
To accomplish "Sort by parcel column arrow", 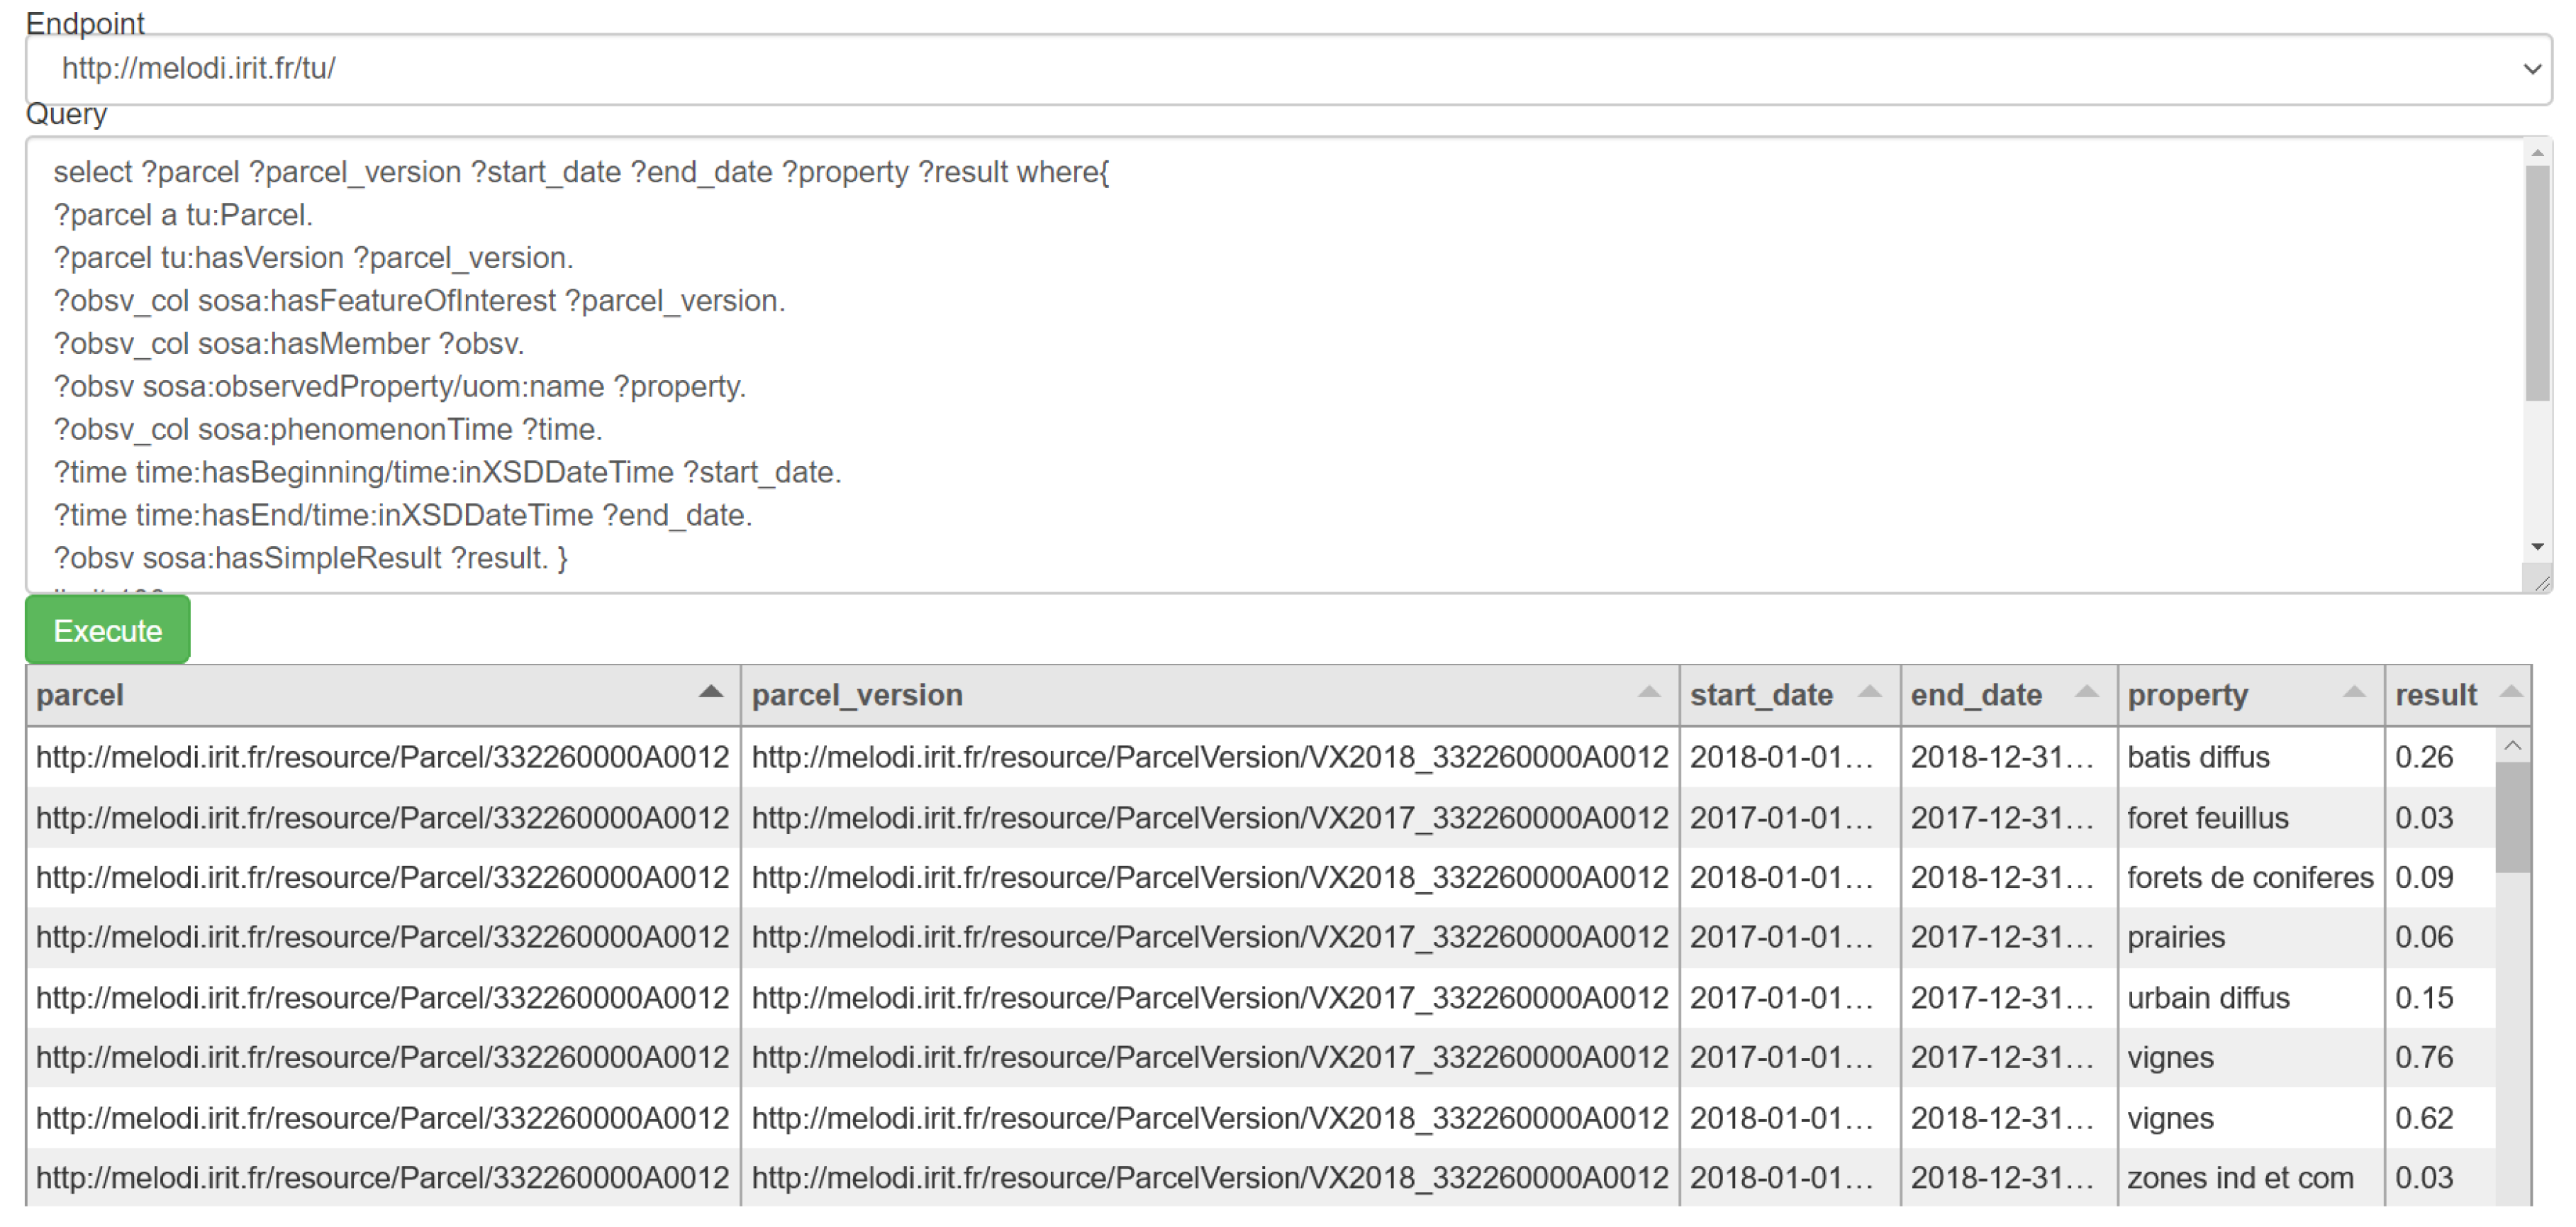I will click(x=710, y=692).
